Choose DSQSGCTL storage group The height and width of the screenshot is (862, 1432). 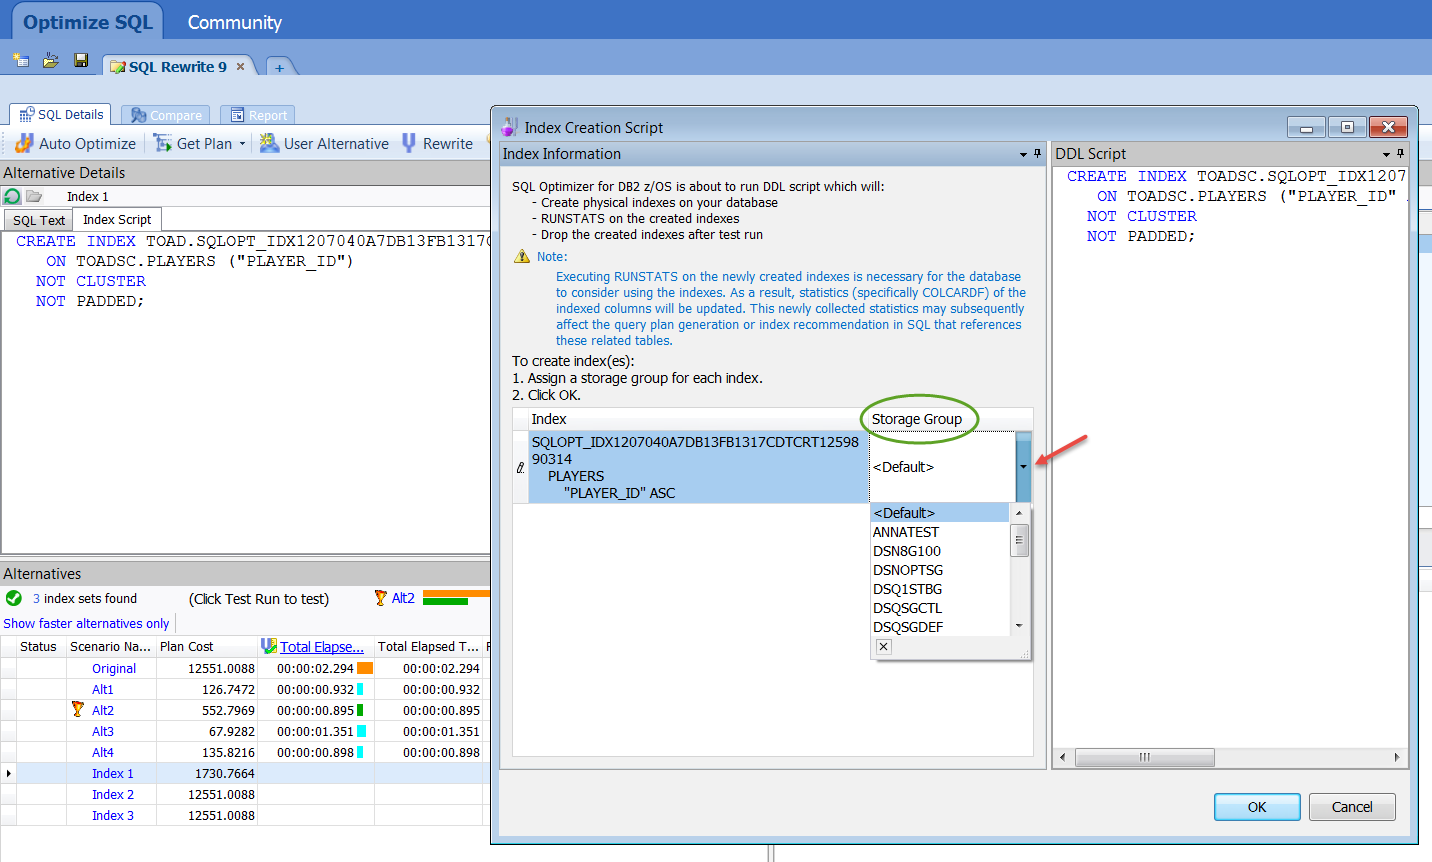(940, 608)
